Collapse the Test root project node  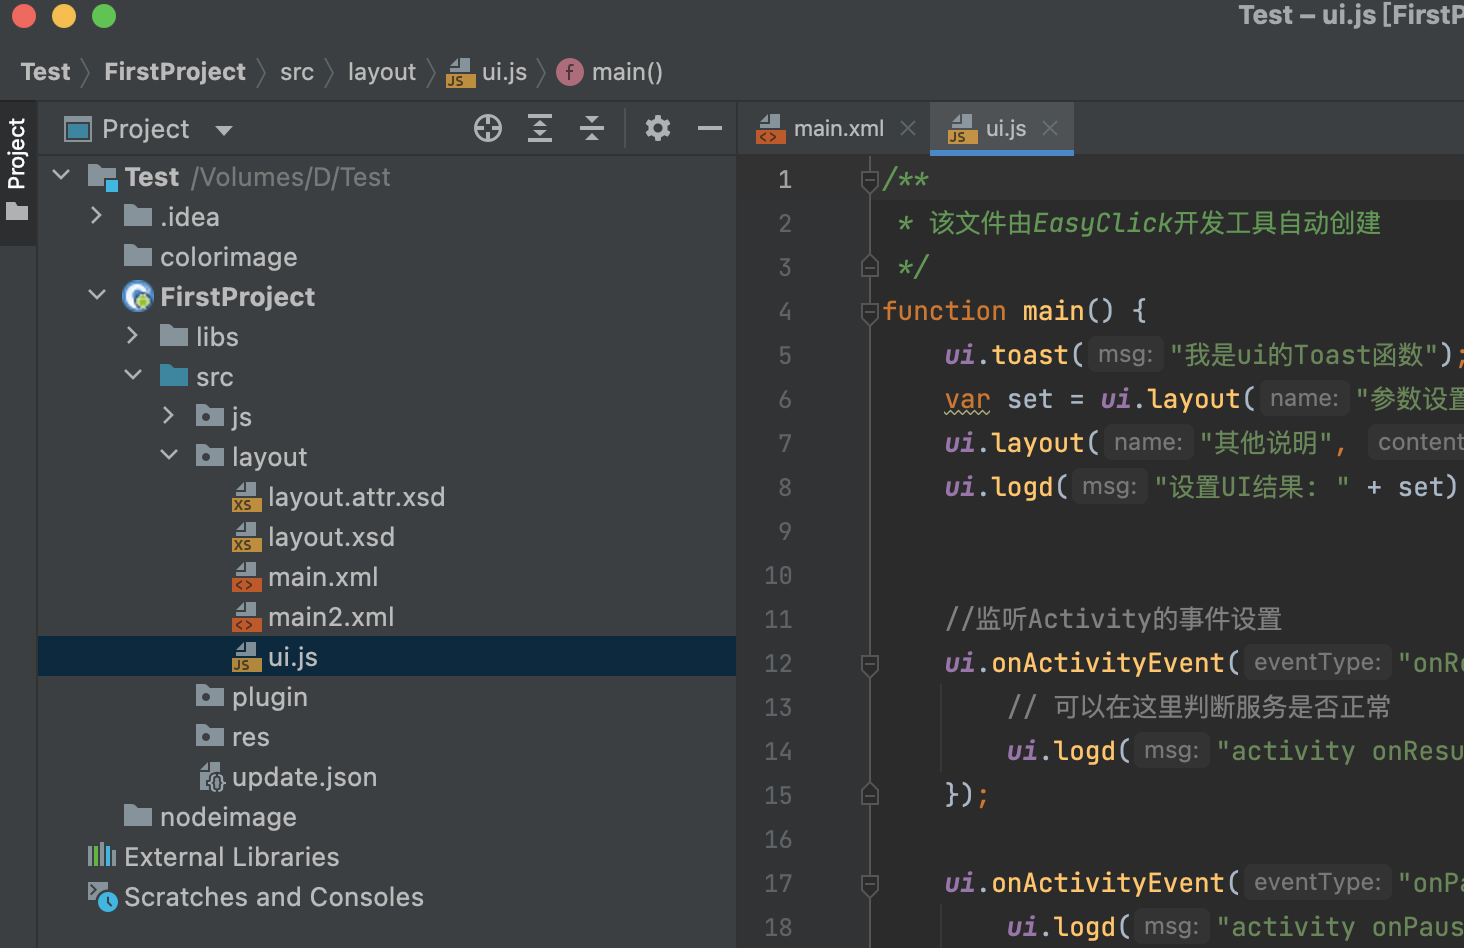[x=61, y=175]
